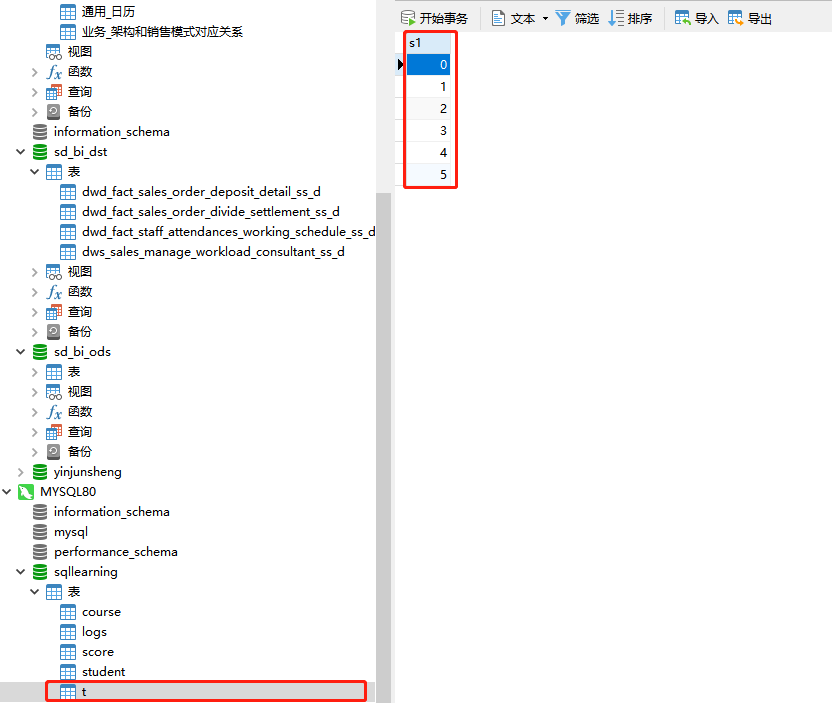Expand the 视图 node under sd_bi_ods
Screen dimensions: 832x703
[34, 392]
